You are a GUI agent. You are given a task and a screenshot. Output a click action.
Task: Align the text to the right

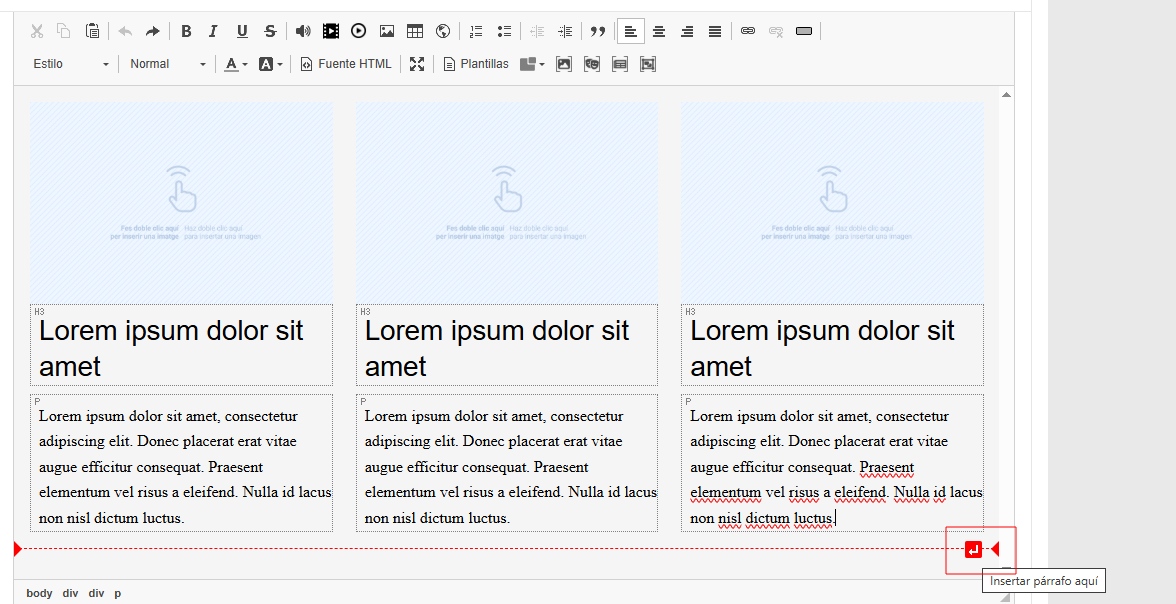(687, 32)
